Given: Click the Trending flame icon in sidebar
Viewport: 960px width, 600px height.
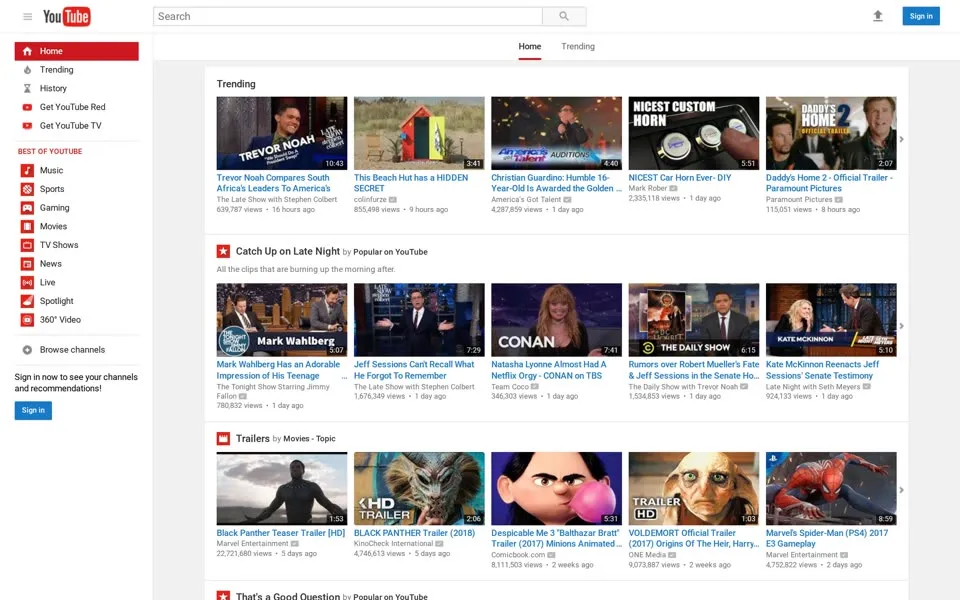Looking at the screenshot, I should coord(27,70).
